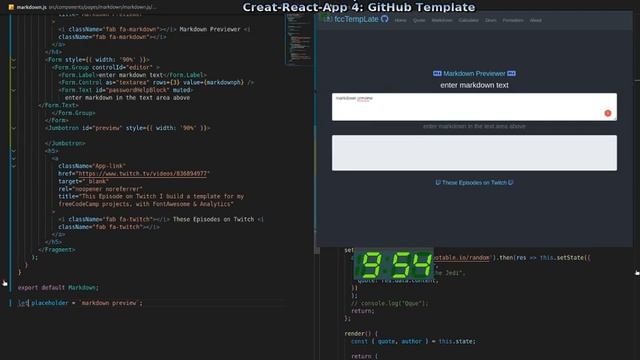Click the logo icon left of fccTempLate
Viewport: 640px width, 360px height.
click(x=328, y=19)
